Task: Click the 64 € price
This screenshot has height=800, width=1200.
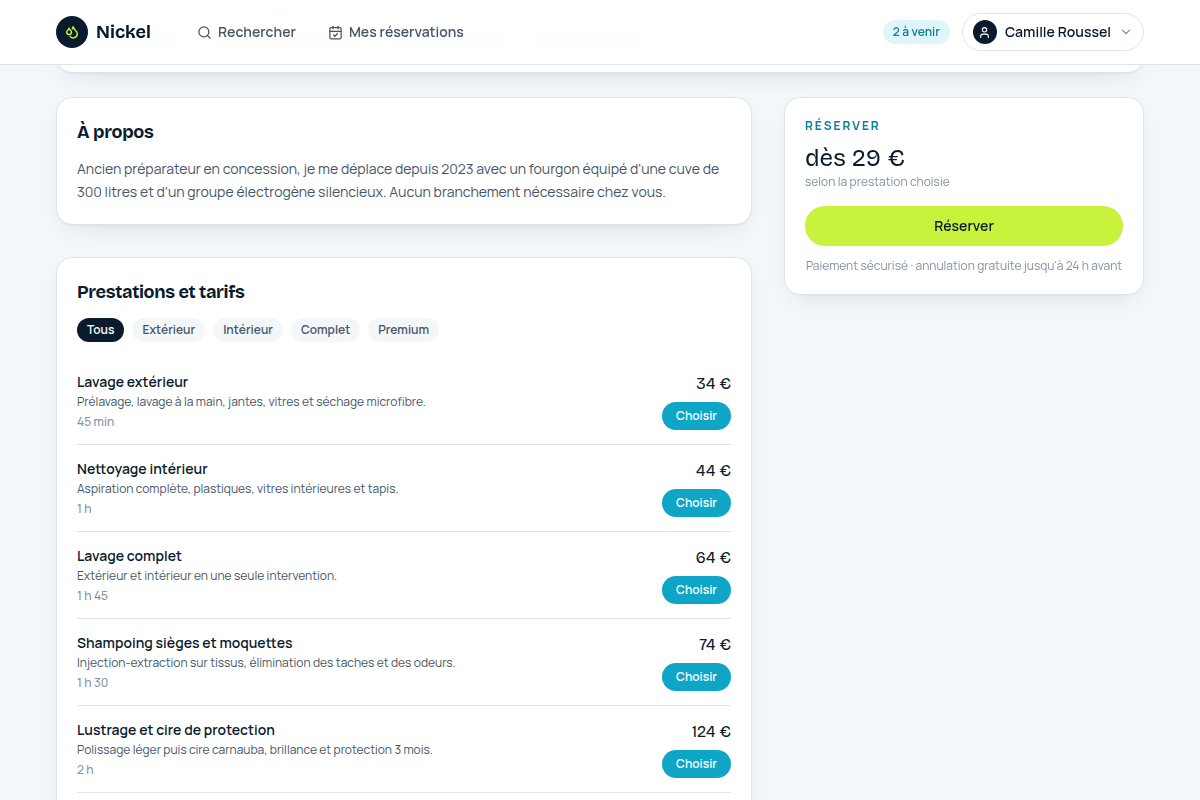Action: click(x=713, y=557)
